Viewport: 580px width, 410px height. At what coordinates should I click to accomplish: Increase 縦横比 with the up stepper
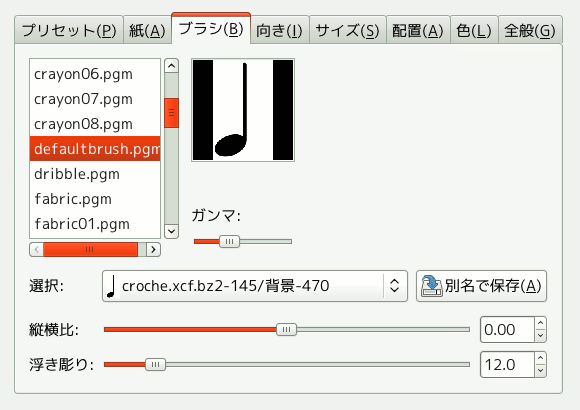pos(540,323)
